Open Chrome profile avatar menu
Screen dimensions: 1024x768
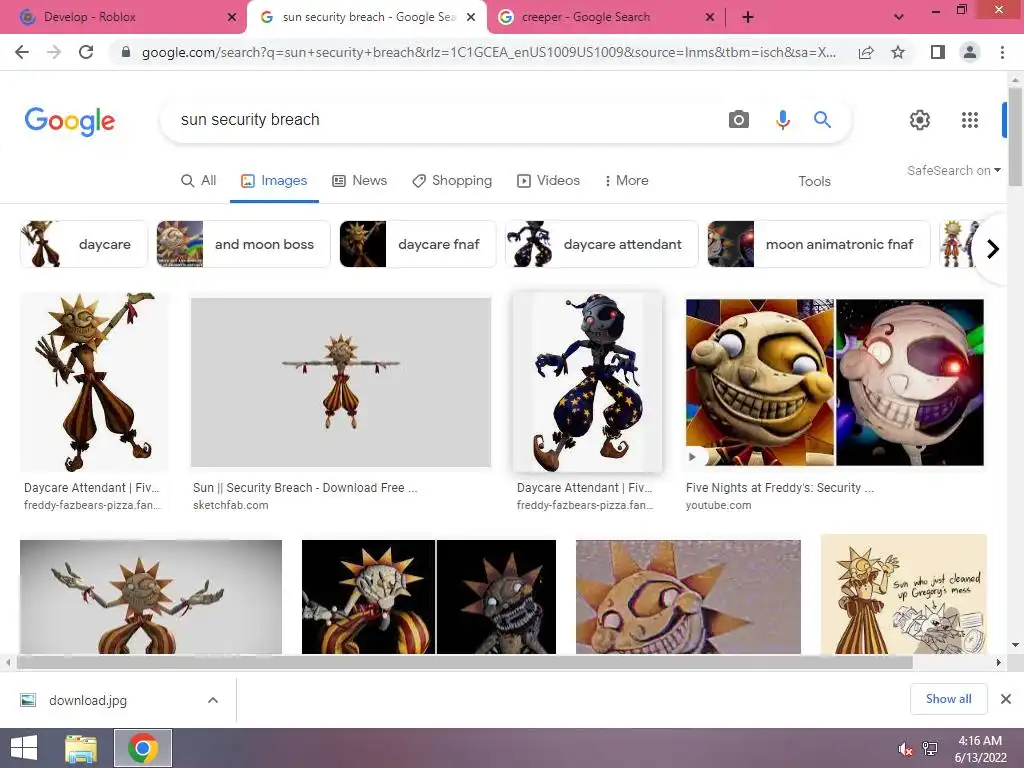click(x=970, y=52)
